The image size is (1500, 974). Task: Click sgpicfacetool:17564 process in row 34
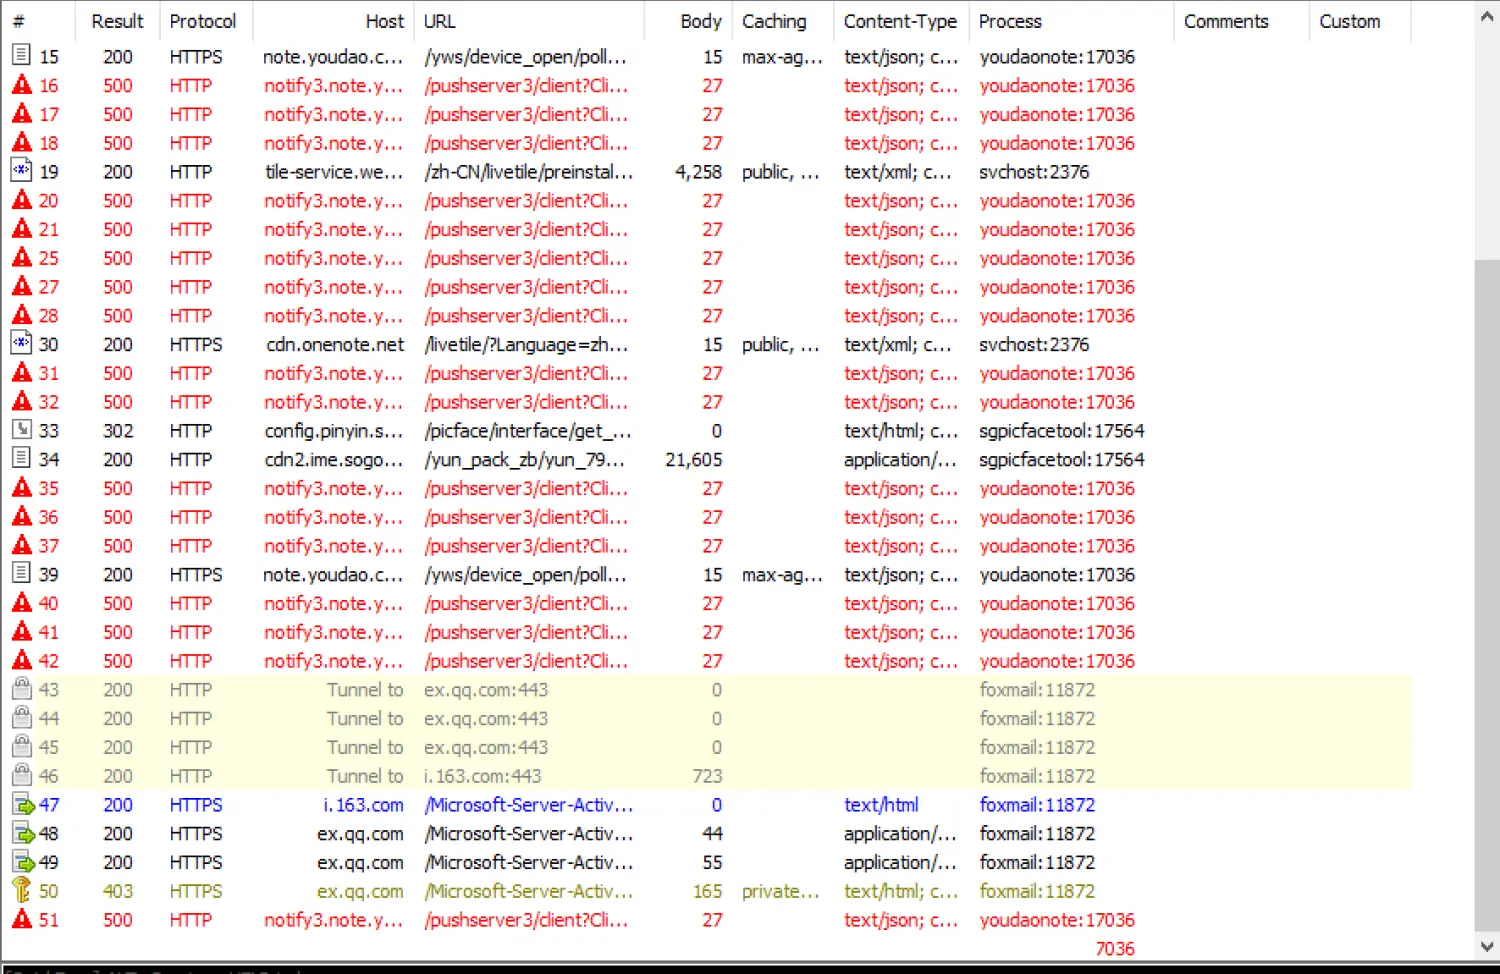coord(1062,459)
